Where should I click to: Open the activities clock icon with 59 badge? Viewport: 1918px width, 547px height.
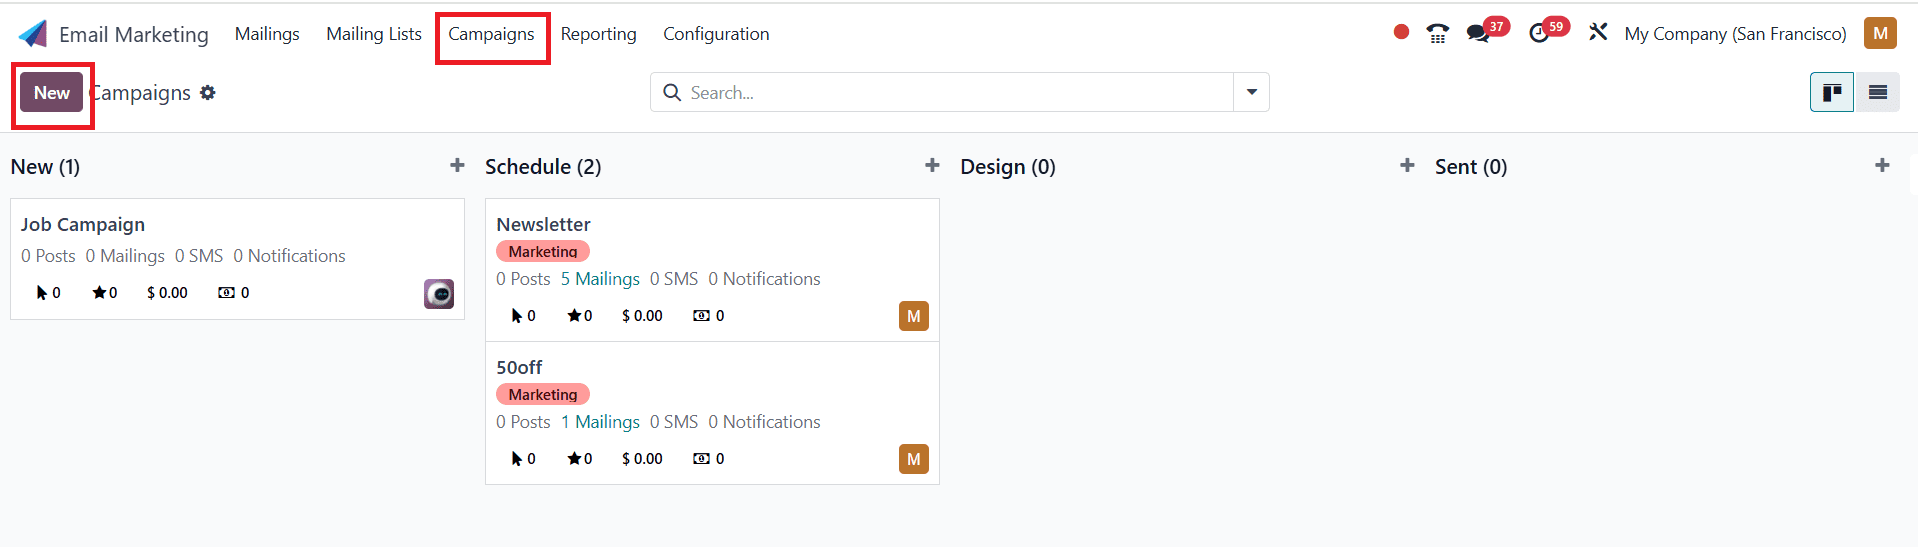pyautogui.click(x=1539, y=34)
